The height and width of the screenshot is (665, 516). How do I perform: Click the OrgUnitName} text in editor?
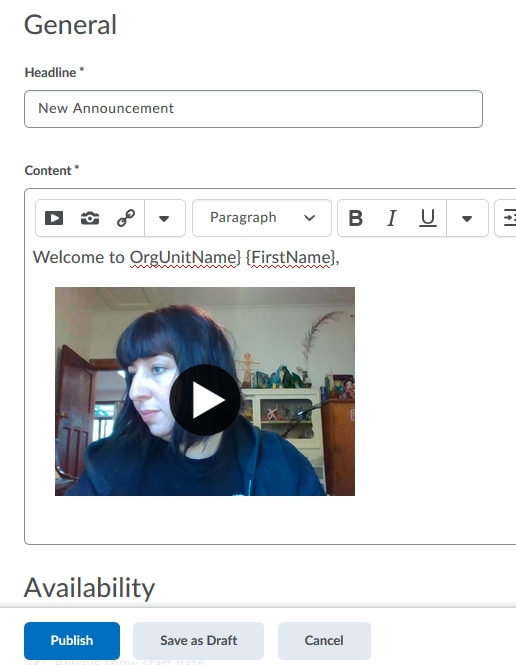coord(185,257)
